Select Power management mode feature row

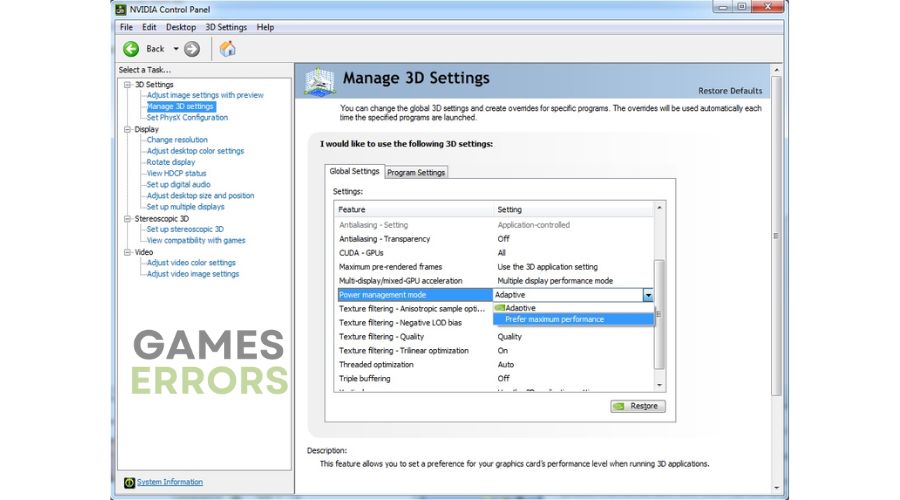(x=414, y=295)
